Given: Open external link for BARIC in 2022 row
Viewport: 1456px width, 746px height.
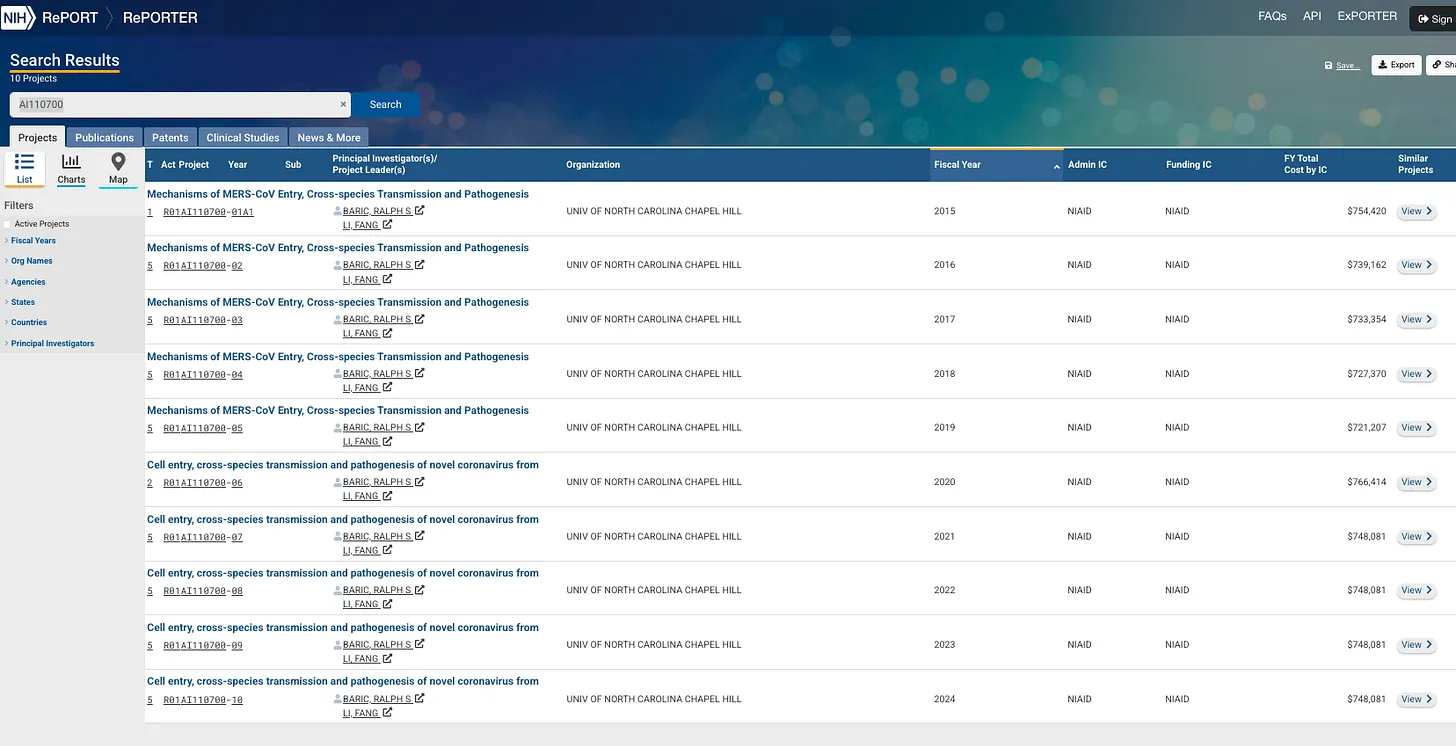Looking at the screenshot, I should pos(420,589).
